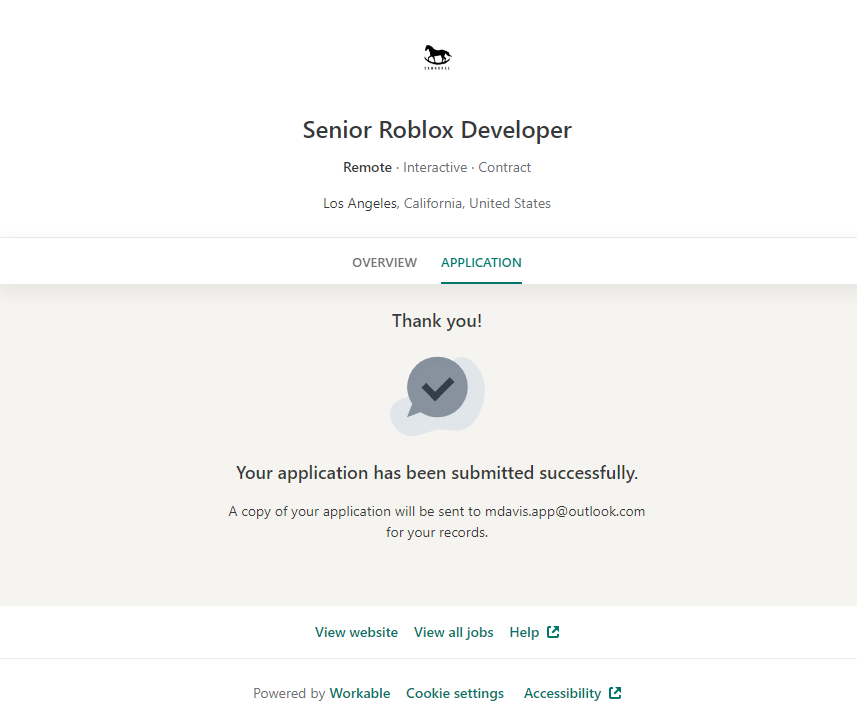Click the Remote workplace label
The height and width of the screenshot is (727, 857).
pos(367,167)
